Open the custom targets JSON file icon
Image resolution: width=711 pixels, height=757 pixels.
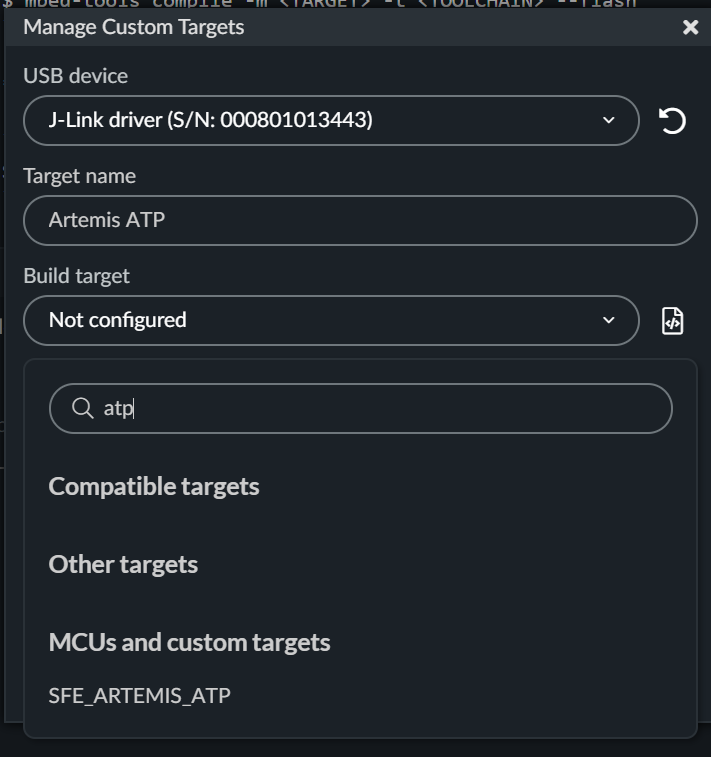(673, 321)
